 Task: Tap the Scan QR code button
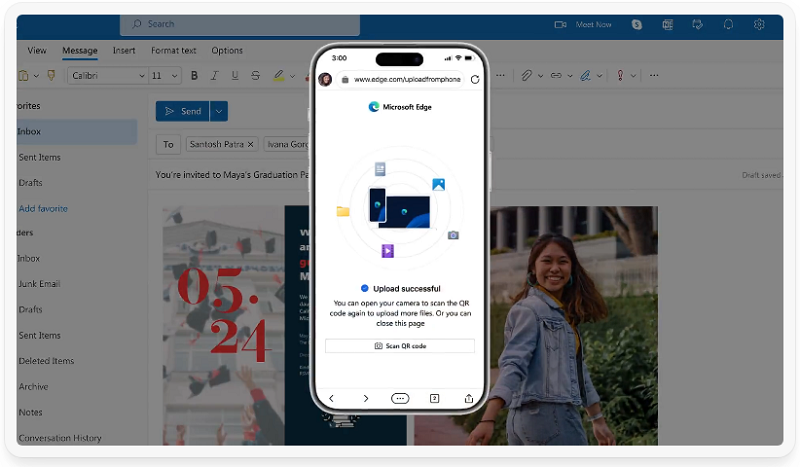coord(399,346)
